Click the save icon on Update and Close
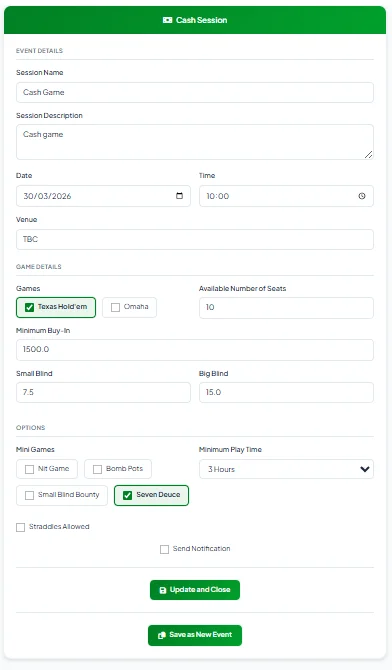This screenshot has height=670, width=392. [x=163, y=590]
